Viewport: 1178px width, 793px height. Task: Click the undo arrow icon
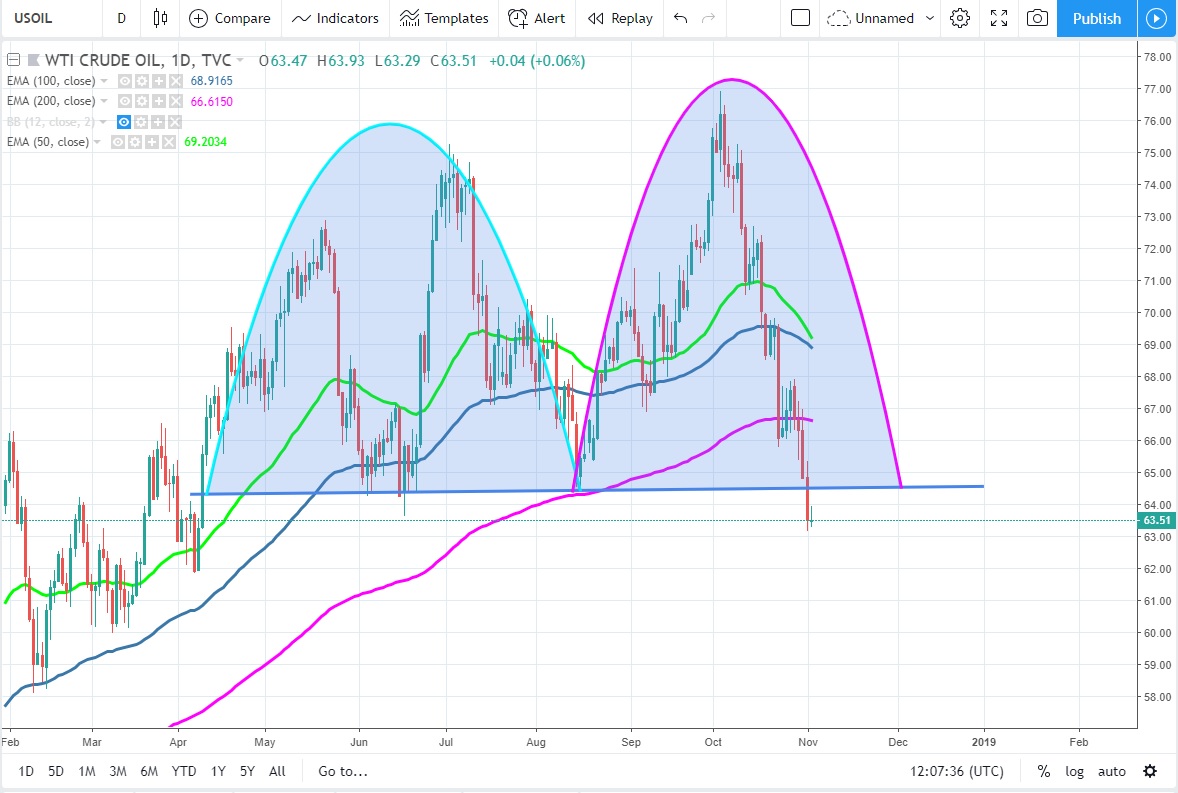click(x=681, y=18)
